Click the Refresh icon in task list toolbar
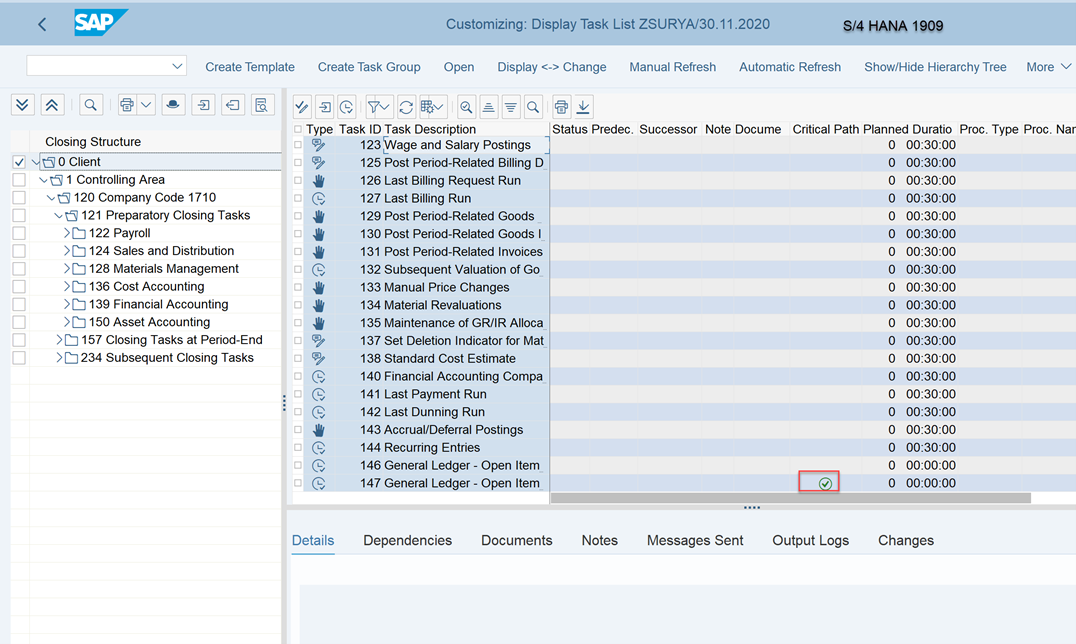Screen dimensions: 1076x644 coord(406,107)
